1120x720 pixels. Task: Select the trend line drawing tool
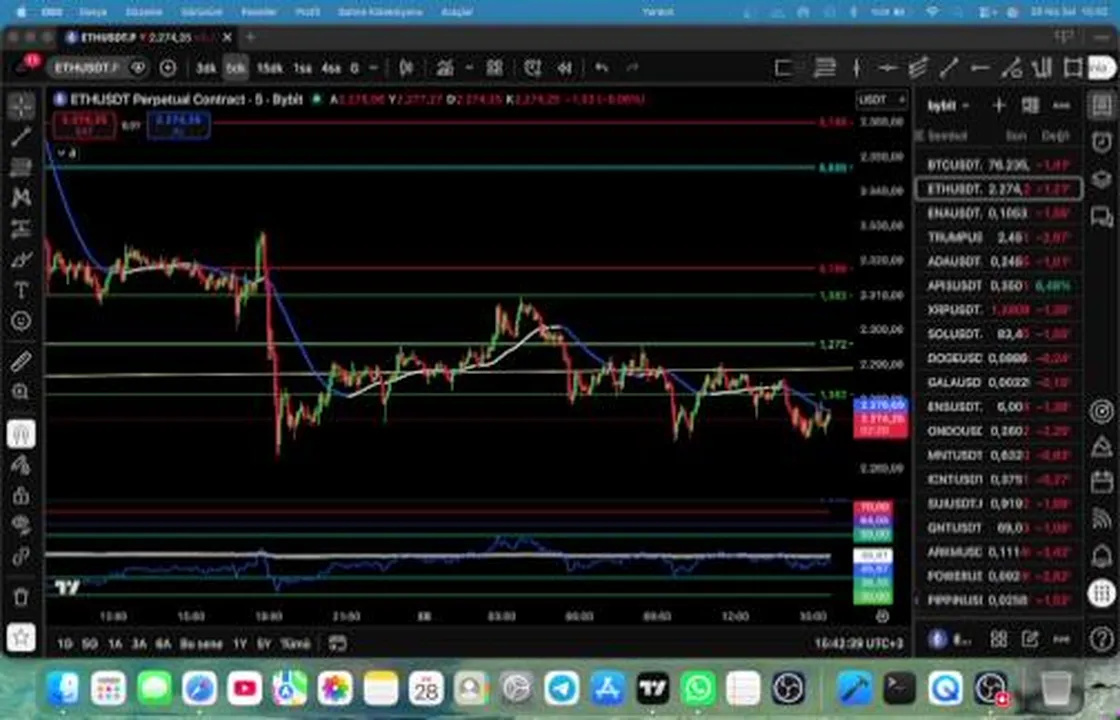(x=21, y=136)
